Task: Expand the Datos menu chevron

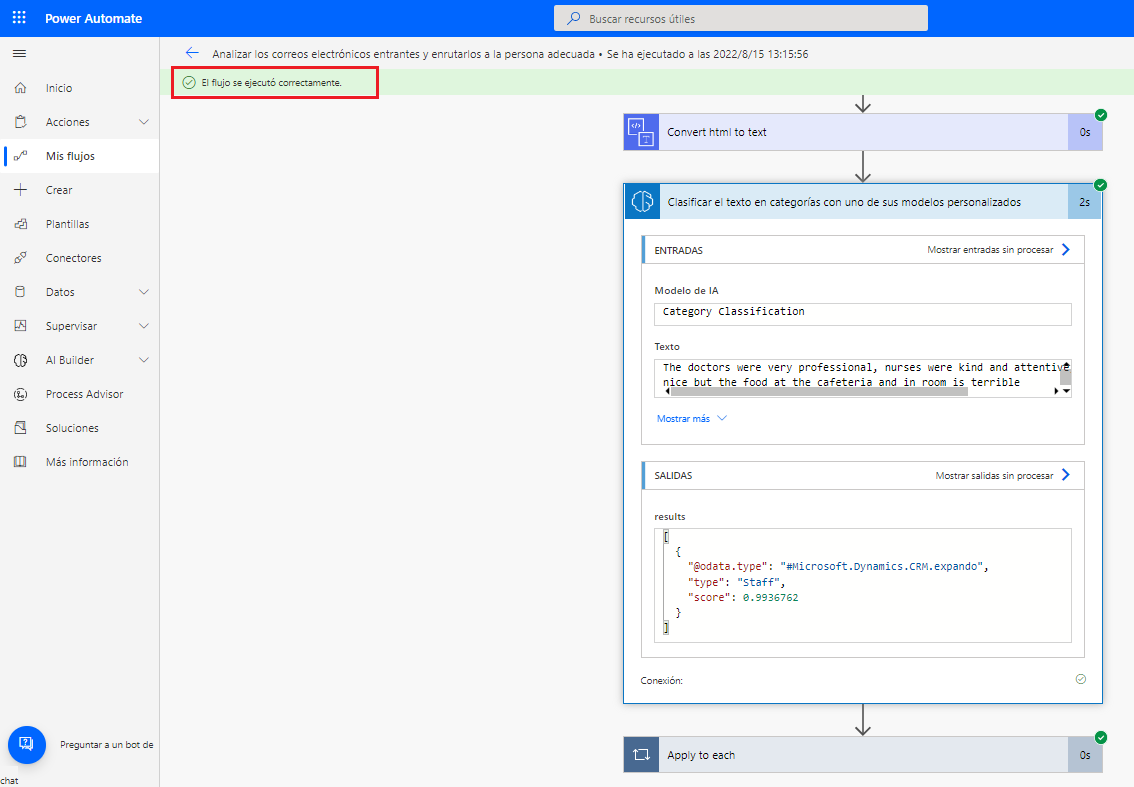Action: (x=144, y=292)
